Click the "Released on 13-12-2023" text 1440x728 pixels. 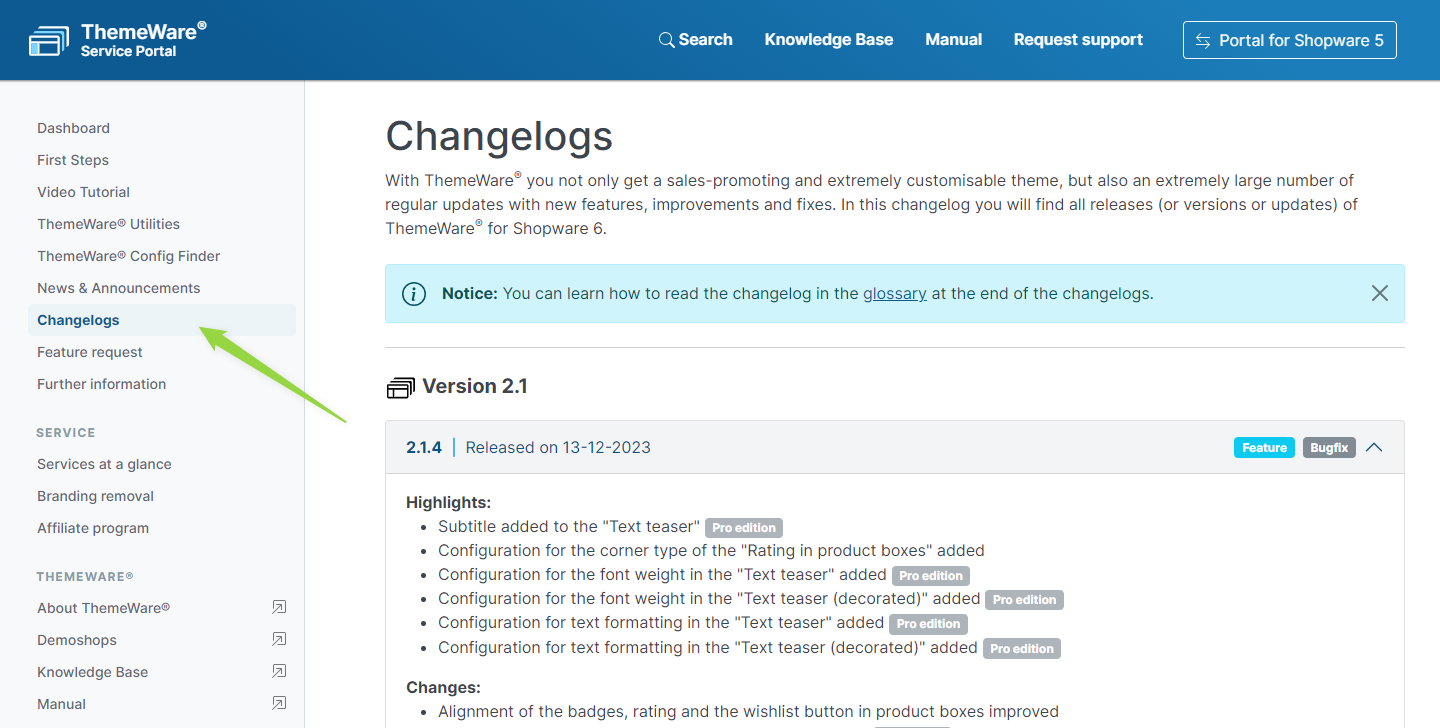tap(558, 447)
